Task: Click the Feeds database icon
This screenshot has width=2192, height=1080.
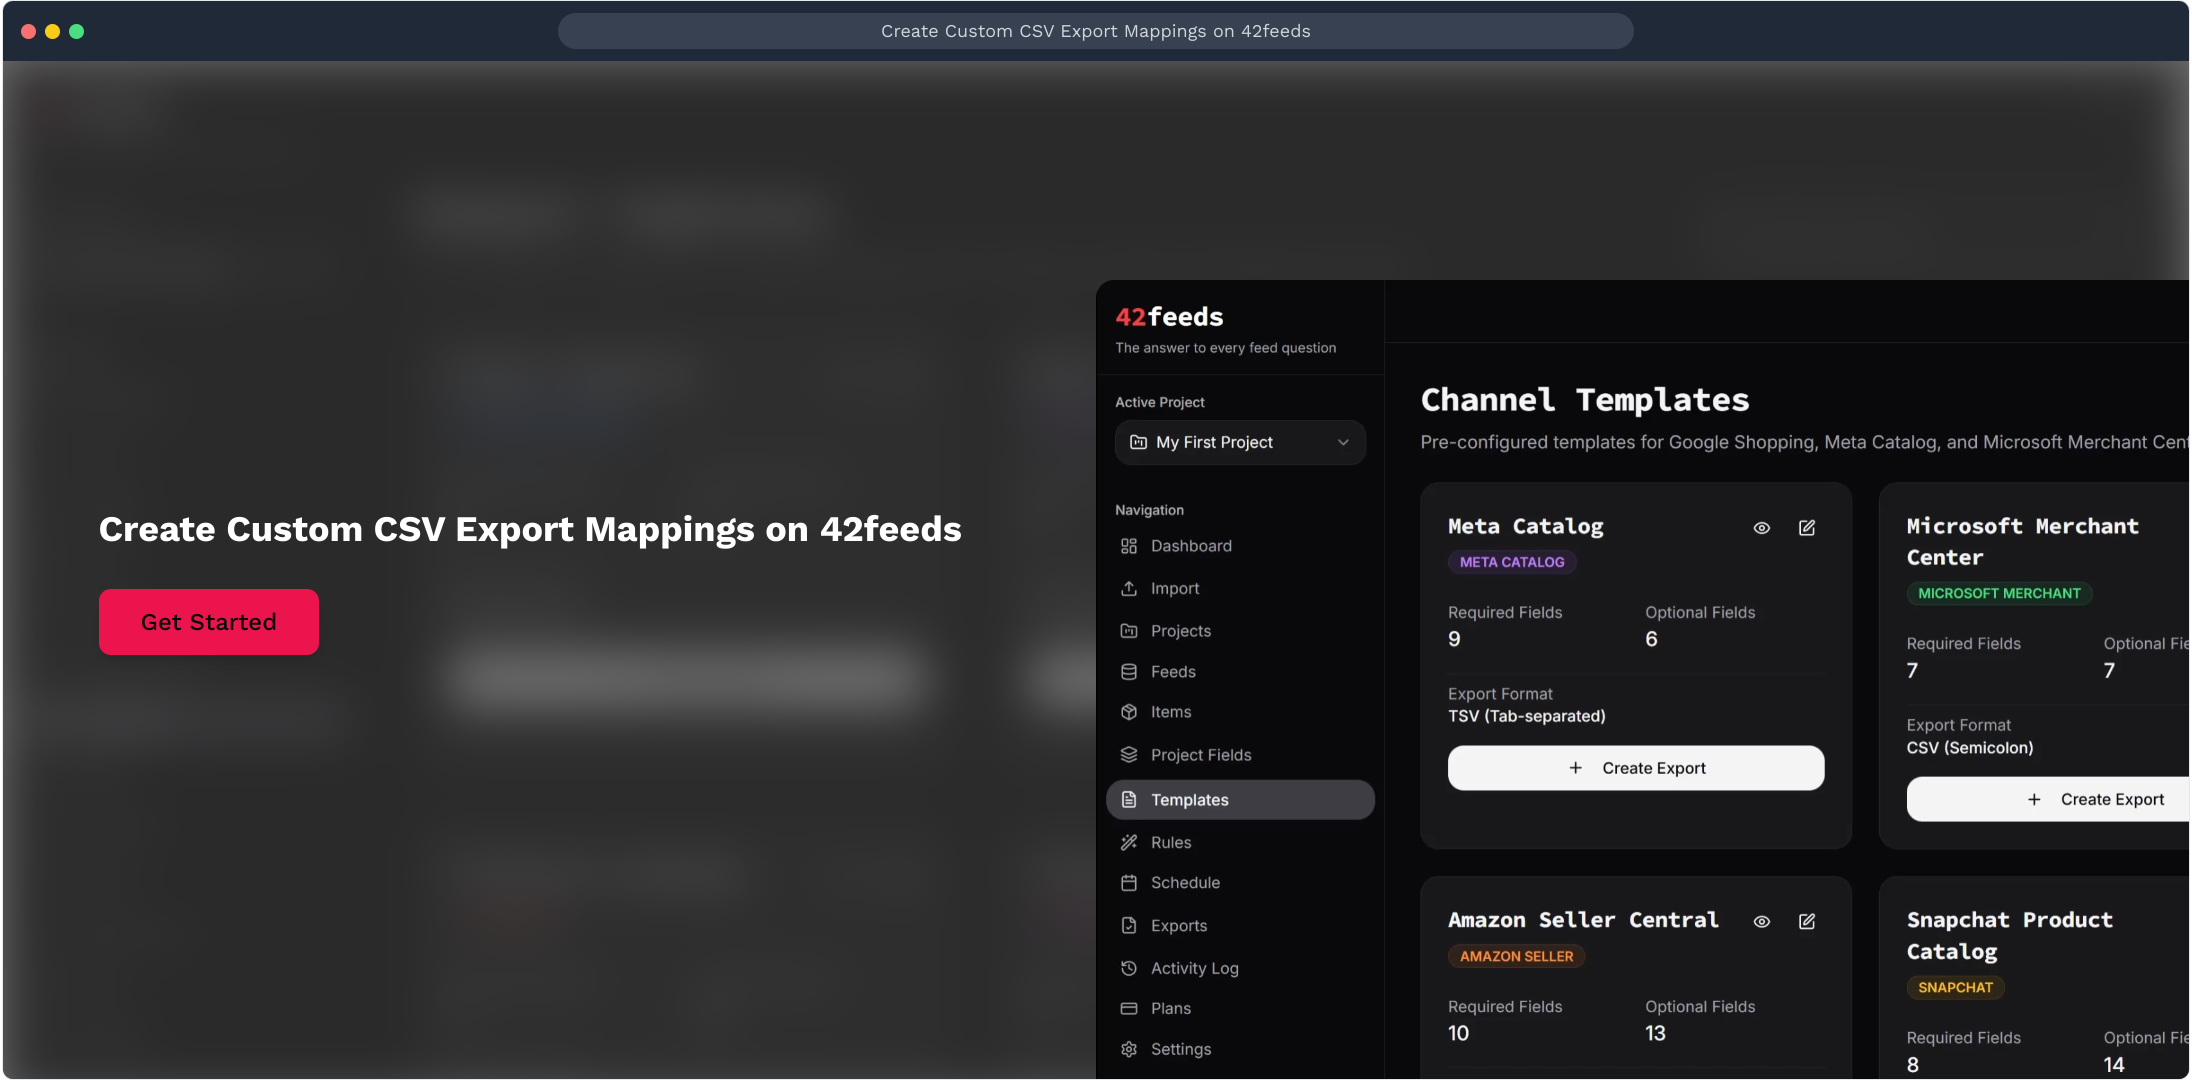Action: coord(1129,672)
